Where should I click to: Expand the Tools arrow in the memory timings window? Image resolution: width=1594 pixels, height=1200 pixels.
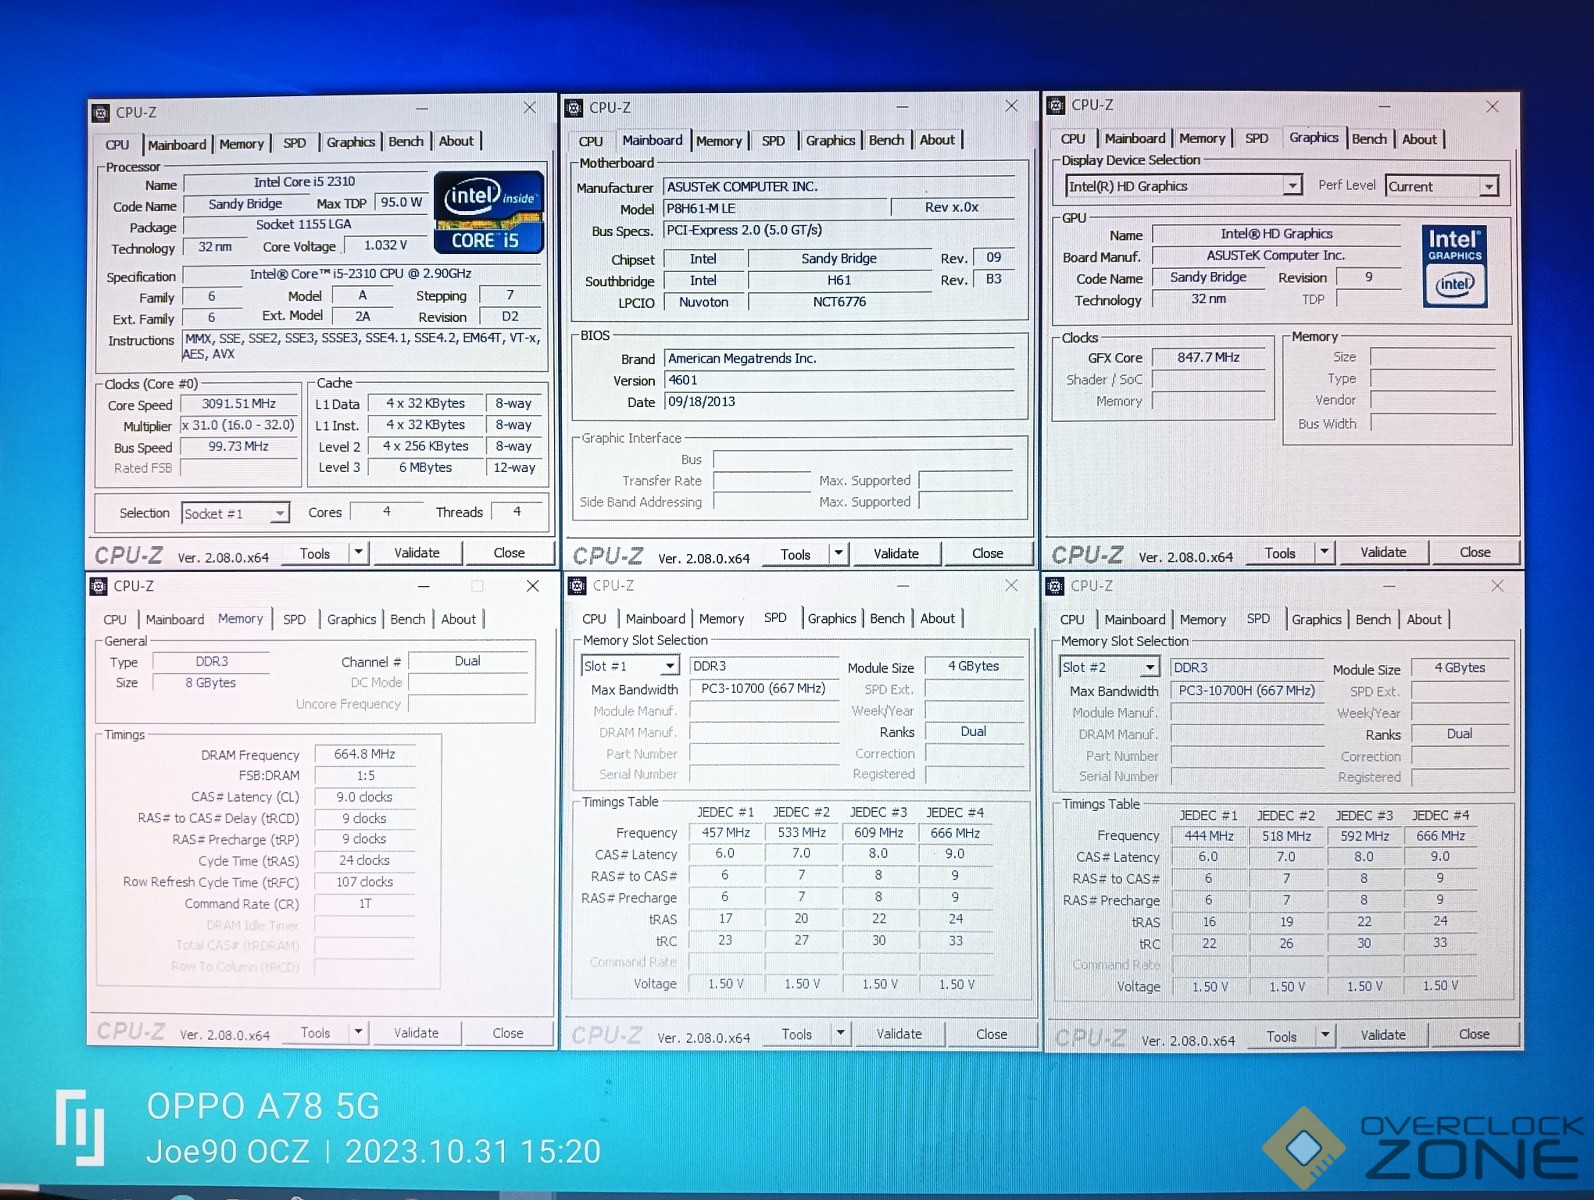[358, 1032]
